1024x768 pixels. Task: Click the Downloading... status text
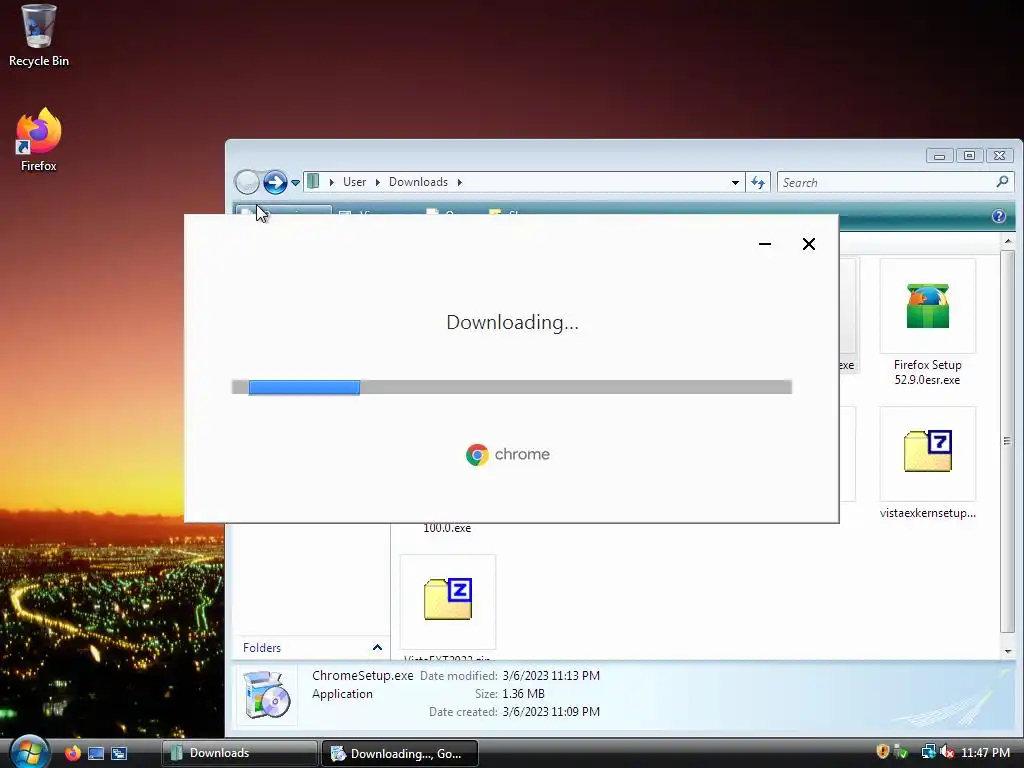[x=512, y=323]
